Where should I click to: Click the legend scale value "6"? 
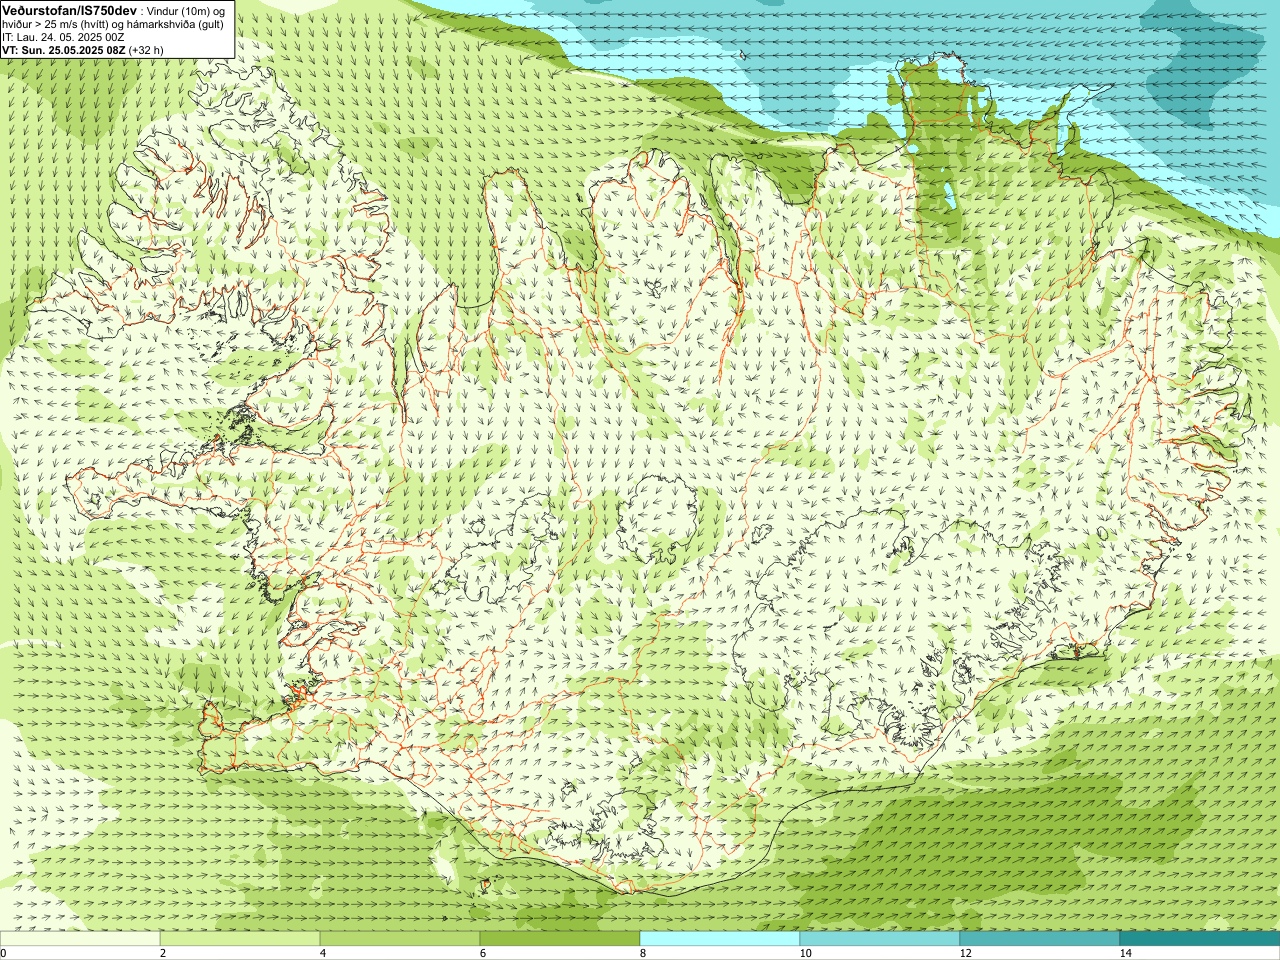point(483,953)
